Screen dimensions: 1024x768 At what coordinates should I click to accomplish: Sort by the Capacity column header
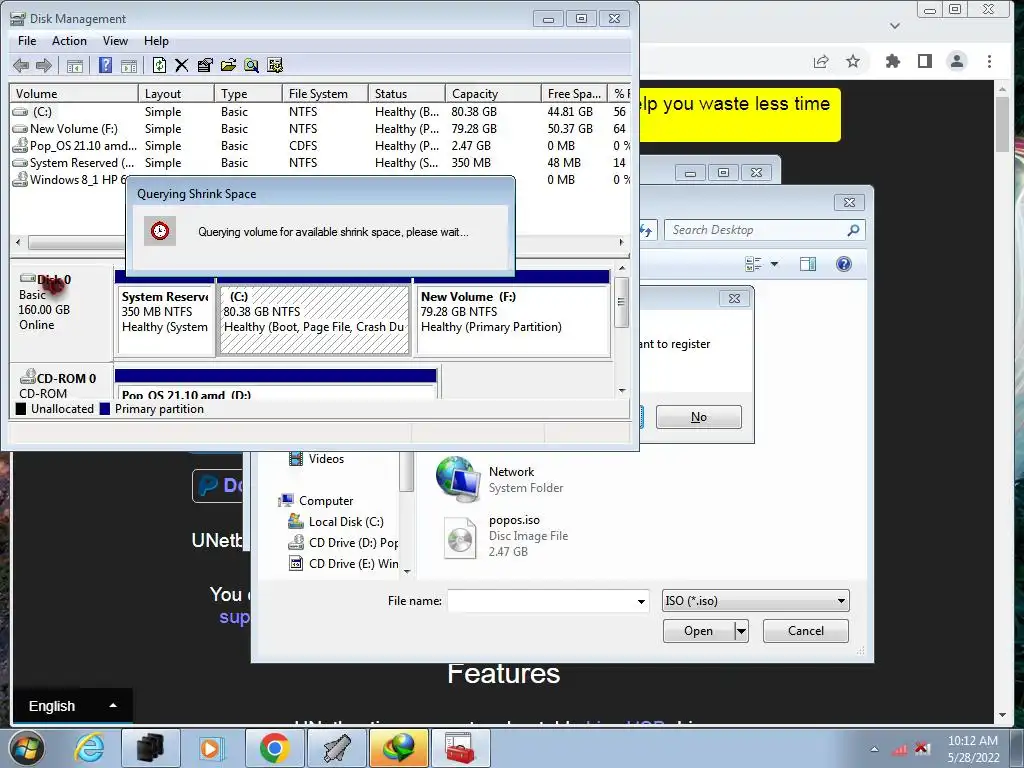(x=493, y=93)
